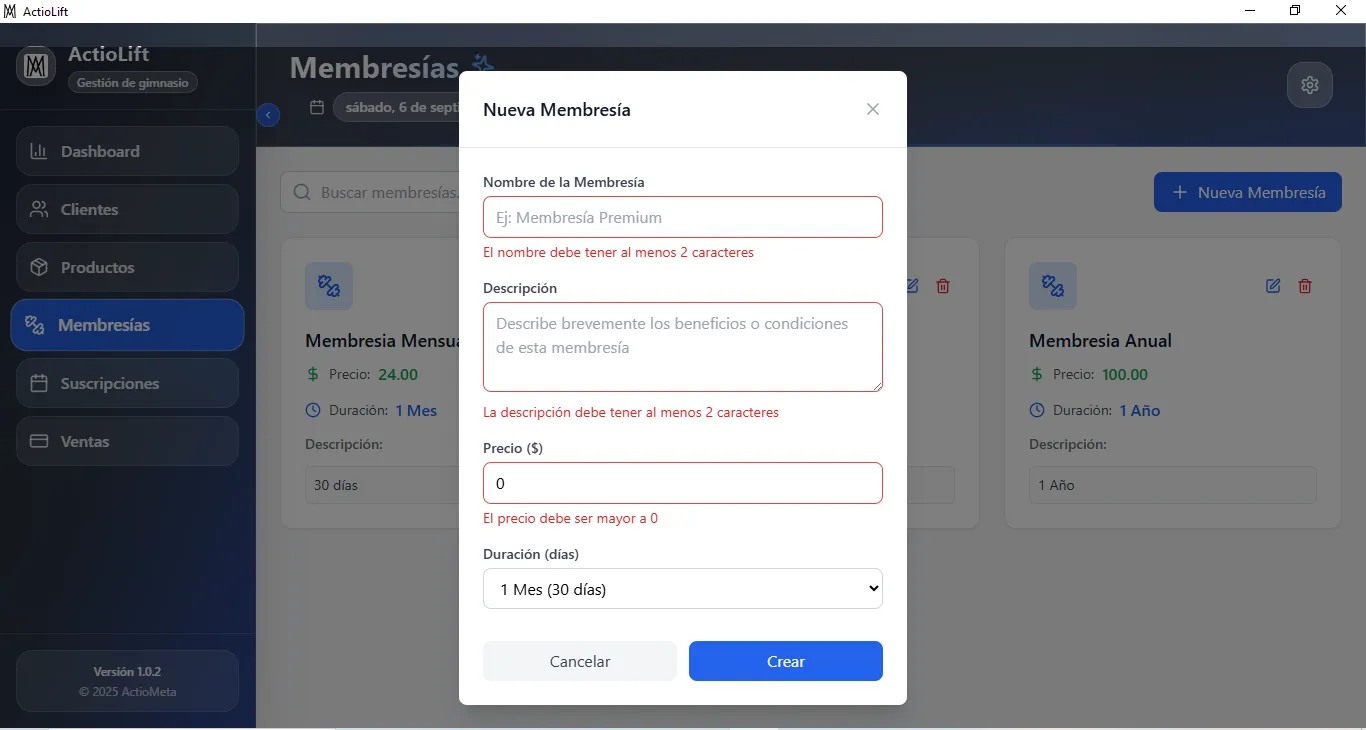Image resolution: width=1366 pixels, height=730 pixels.
Task: Focus the Descripción text area
Action: point(682,347)
